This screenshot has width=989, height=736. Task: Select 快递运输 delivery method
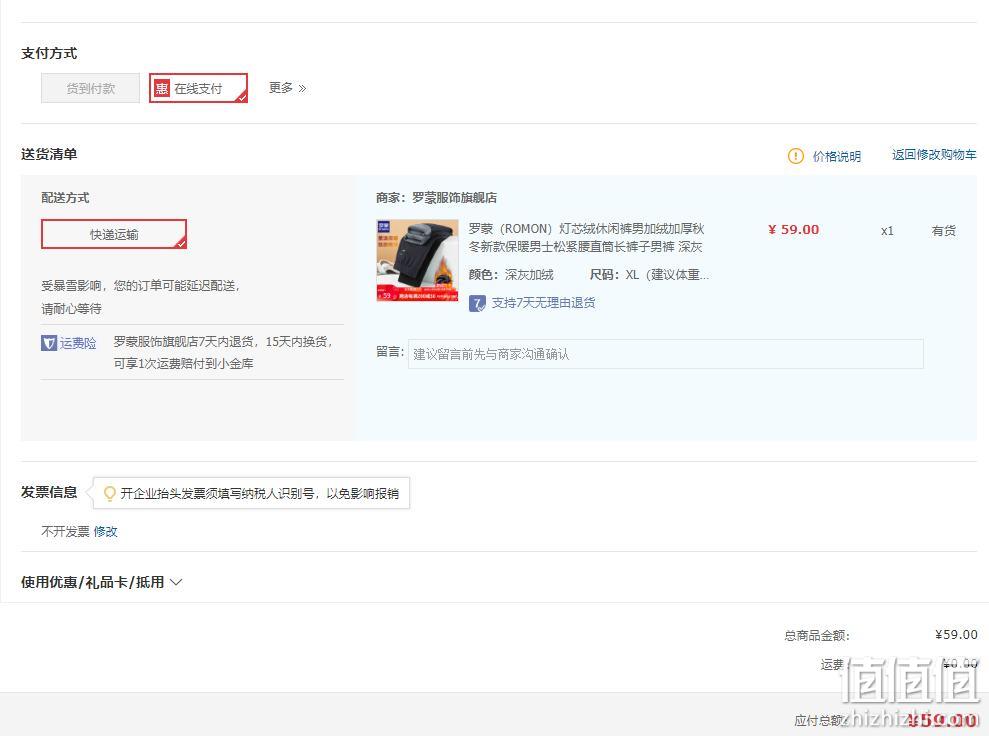point(114,234)
